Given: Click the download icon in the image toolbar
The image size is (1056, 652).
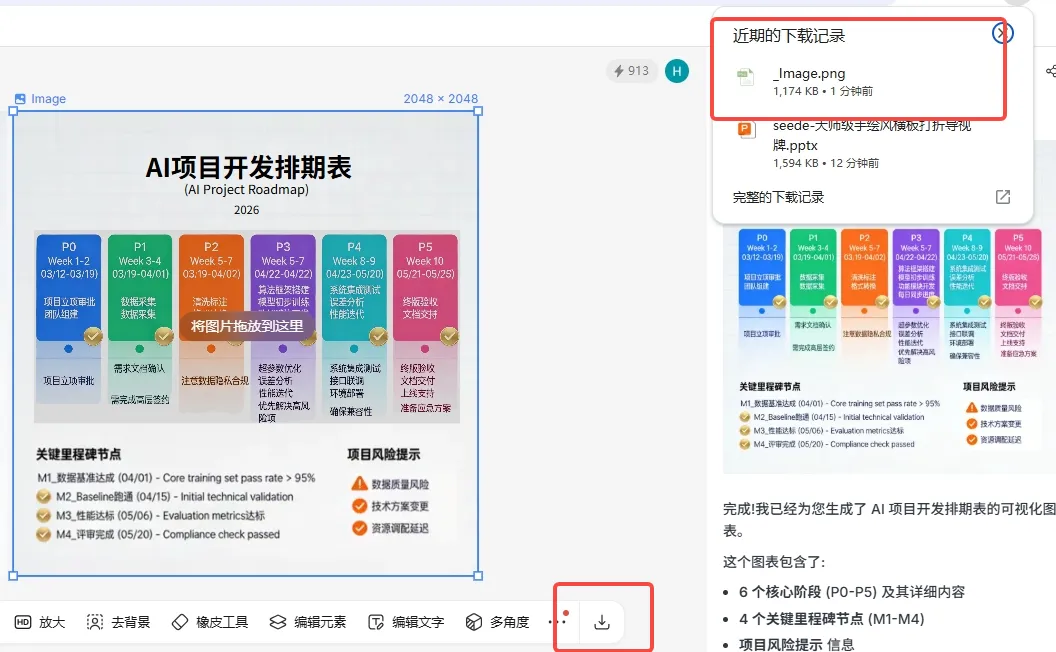Looking at the screenshot, I should coord(601,622).
